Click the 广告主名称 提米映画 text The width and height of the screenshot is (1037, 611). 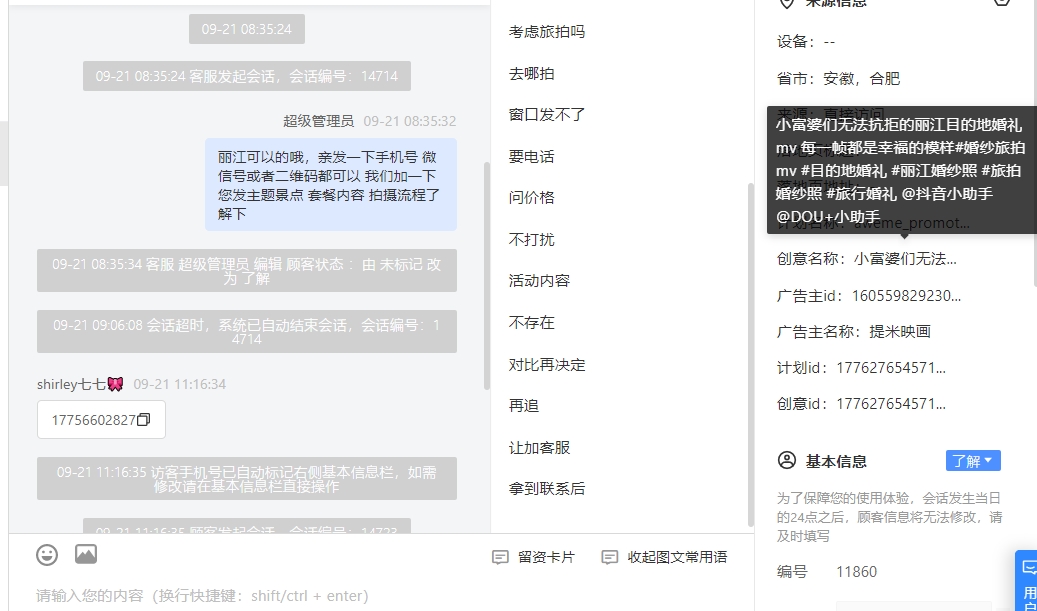point(900,332)
